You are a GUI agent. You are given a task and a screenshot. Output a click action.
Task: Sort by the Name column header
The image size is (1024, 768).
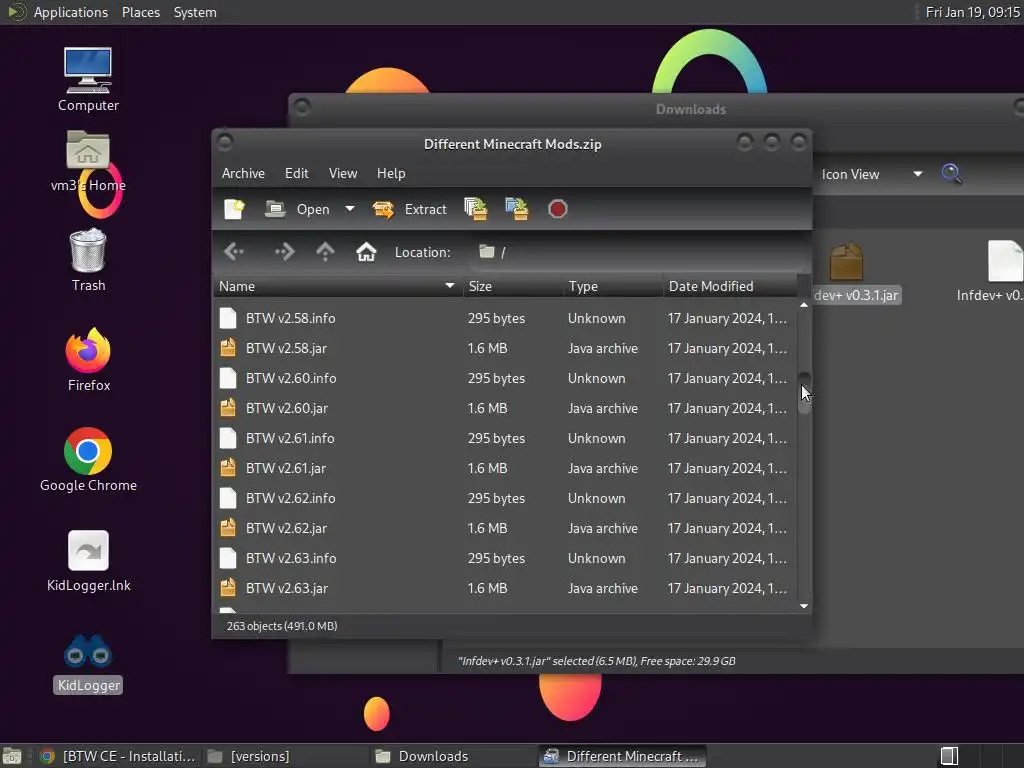pyautogui.click(x=338, y=286)
